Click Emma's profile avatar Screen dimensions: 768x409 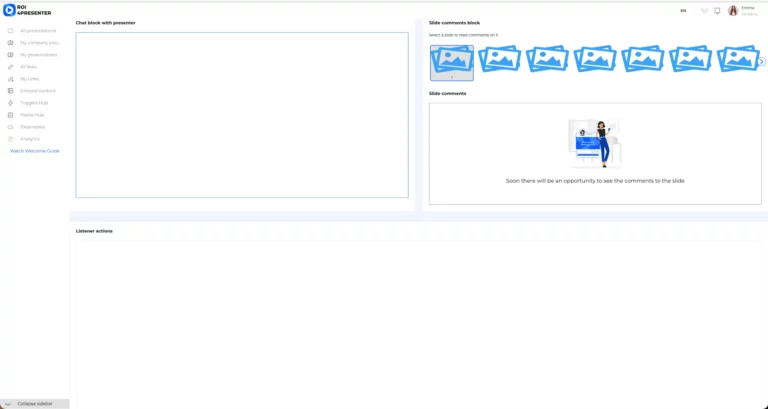click(x=733, y=11)
